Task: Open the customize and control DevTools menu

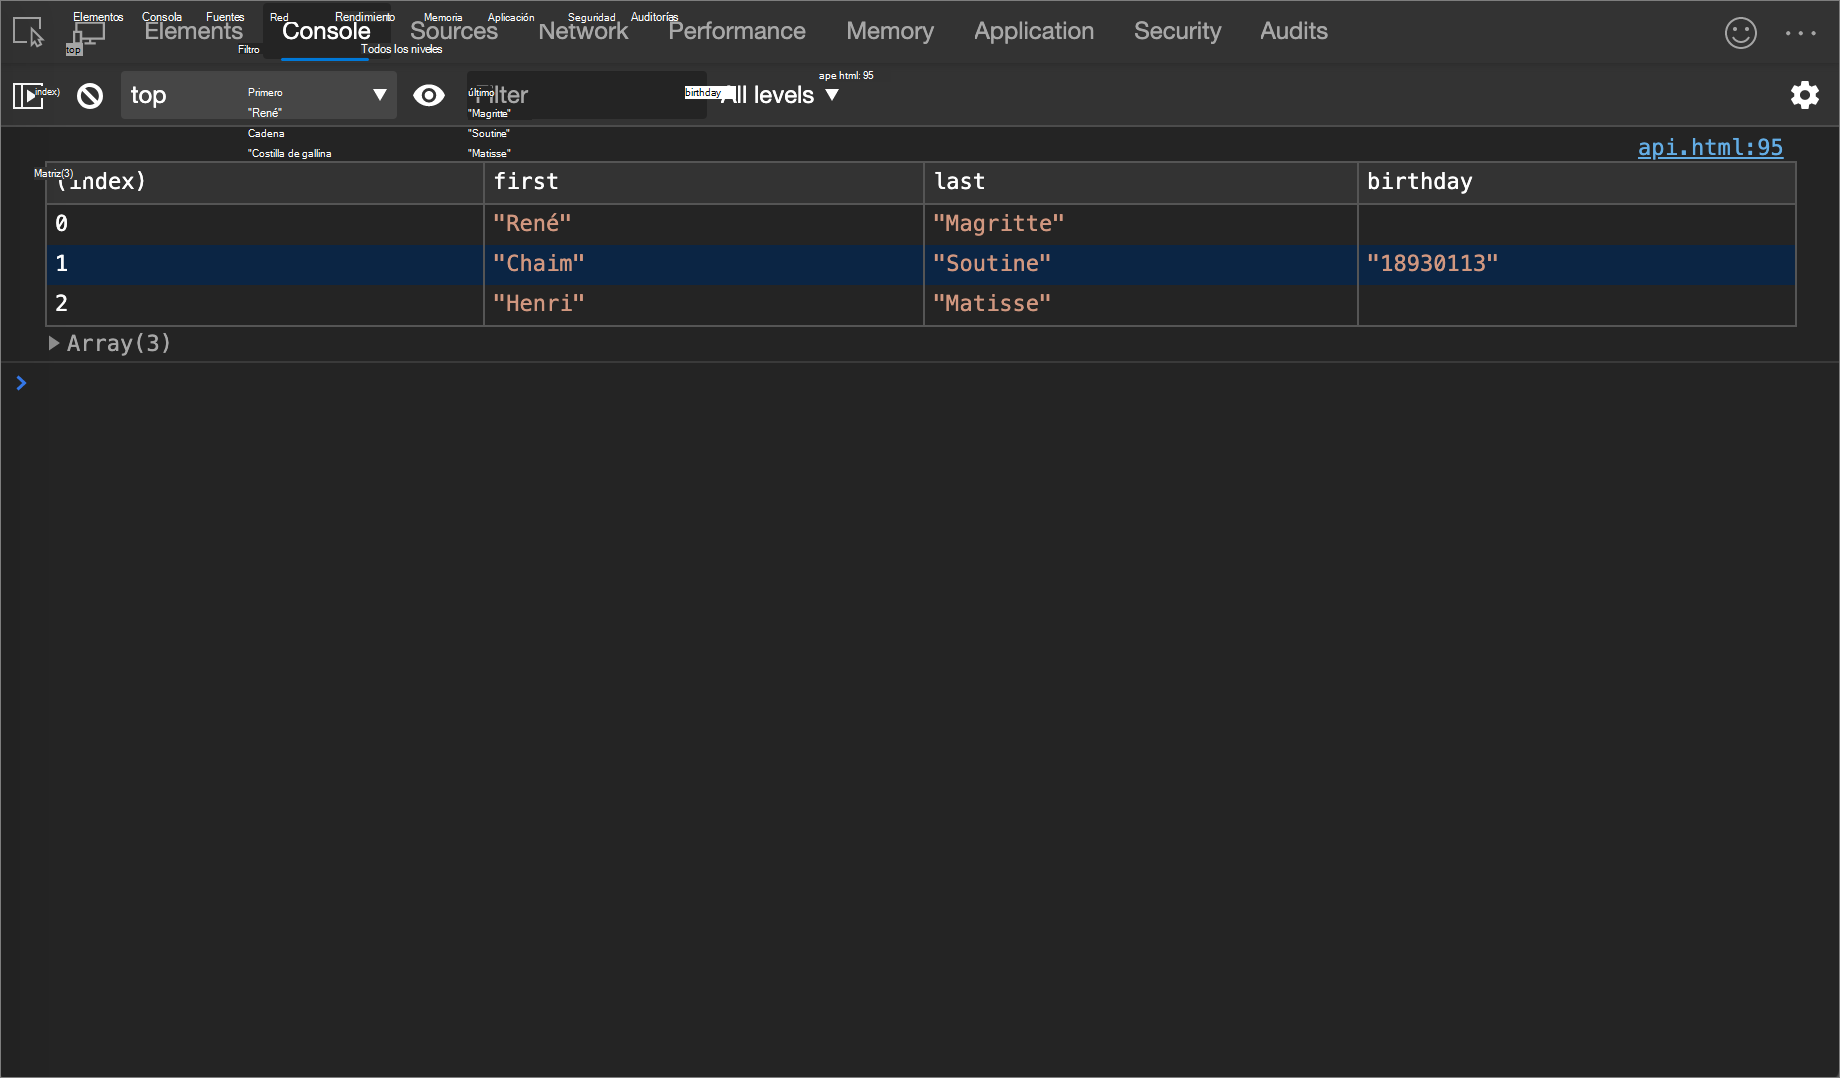Action: point(1800,33)
